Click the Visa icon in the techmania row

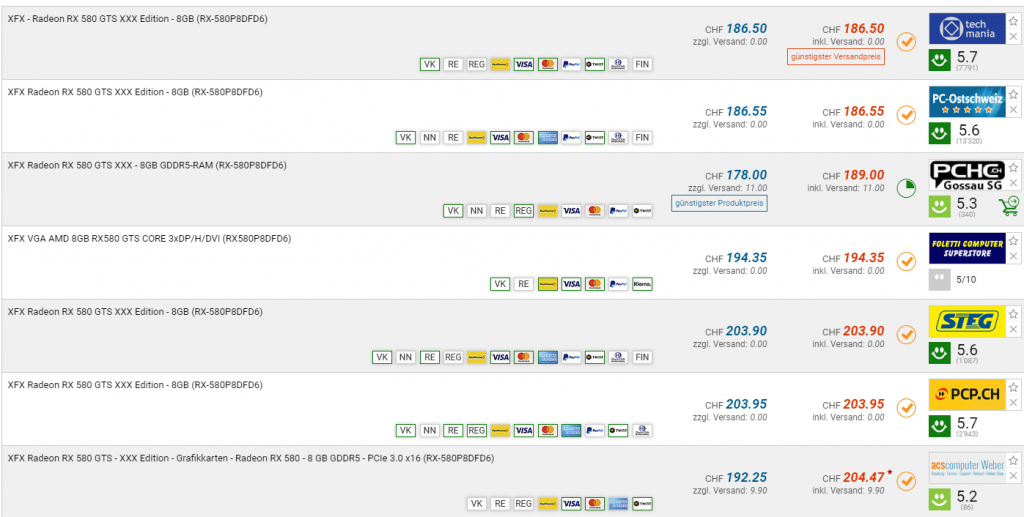(523, 65)
